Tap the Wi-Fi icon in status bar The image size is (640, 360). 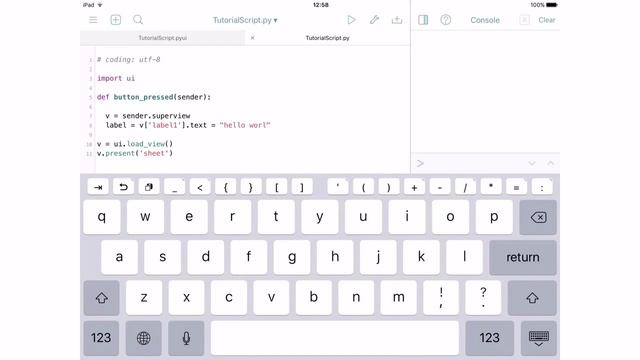point(100,5)
